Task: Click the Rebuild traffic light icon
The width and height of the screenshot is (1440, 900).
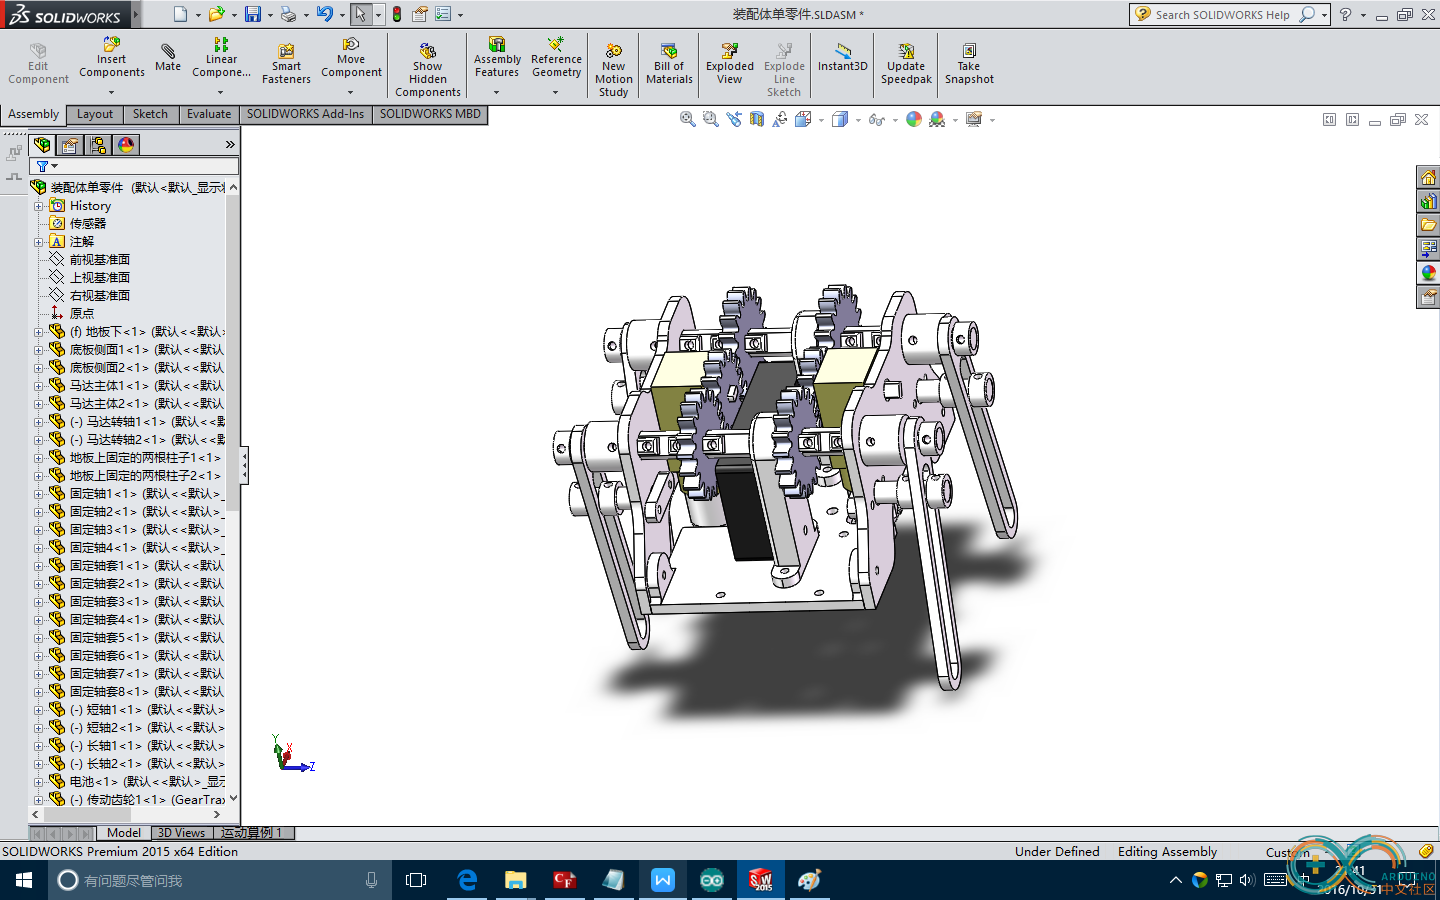Action: 397,14
